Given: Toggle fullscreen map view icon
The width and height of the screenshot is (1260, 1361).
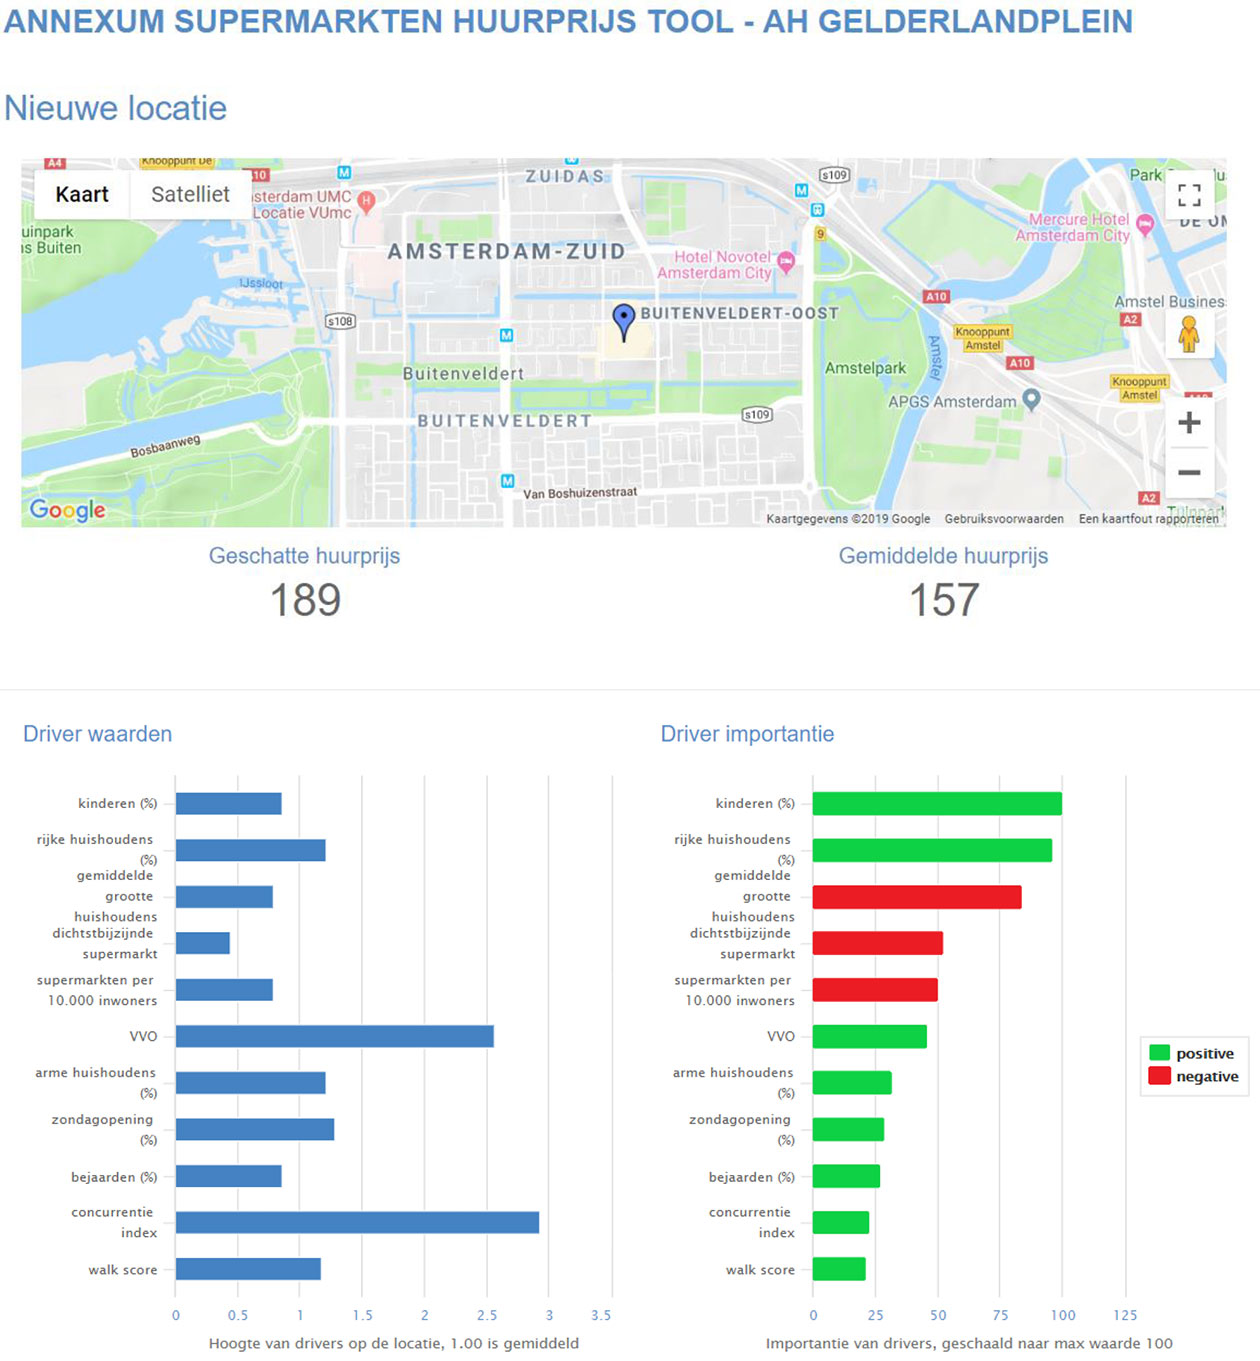Looking at the screenshot, I should [1189, 195].
